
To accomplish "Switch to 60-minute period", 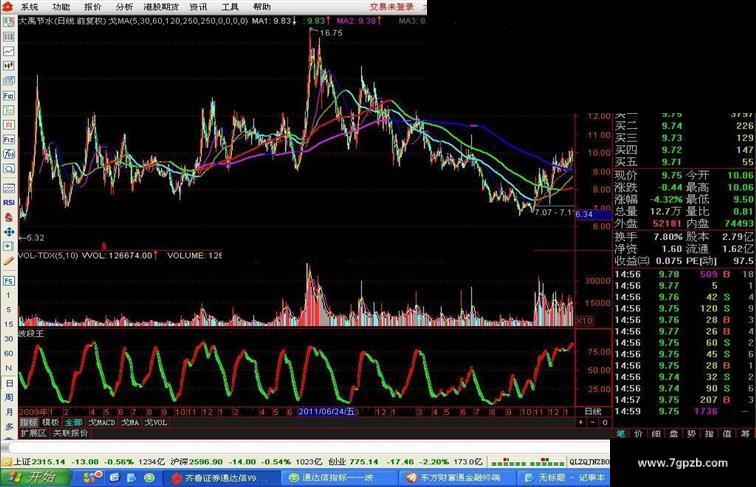I will pyautogui.click(x=9, y=353).
